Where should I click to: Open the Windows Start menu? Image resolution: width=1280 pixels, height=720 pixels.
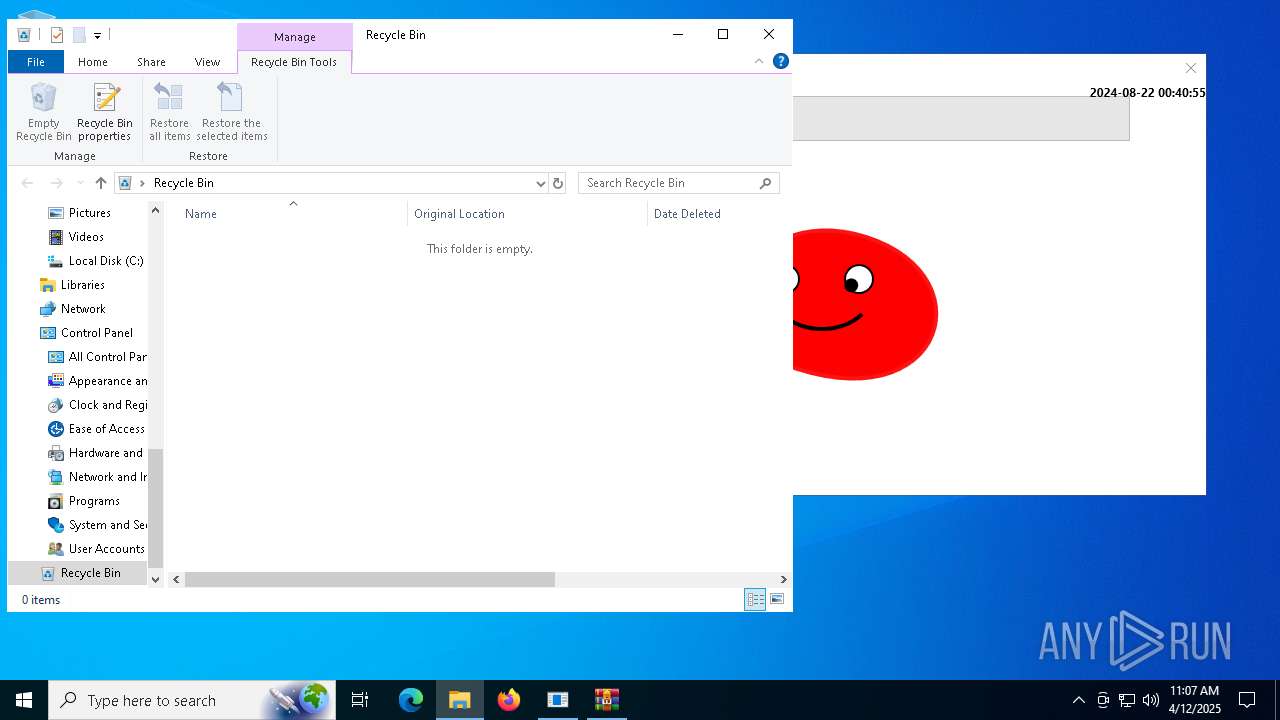24,700
